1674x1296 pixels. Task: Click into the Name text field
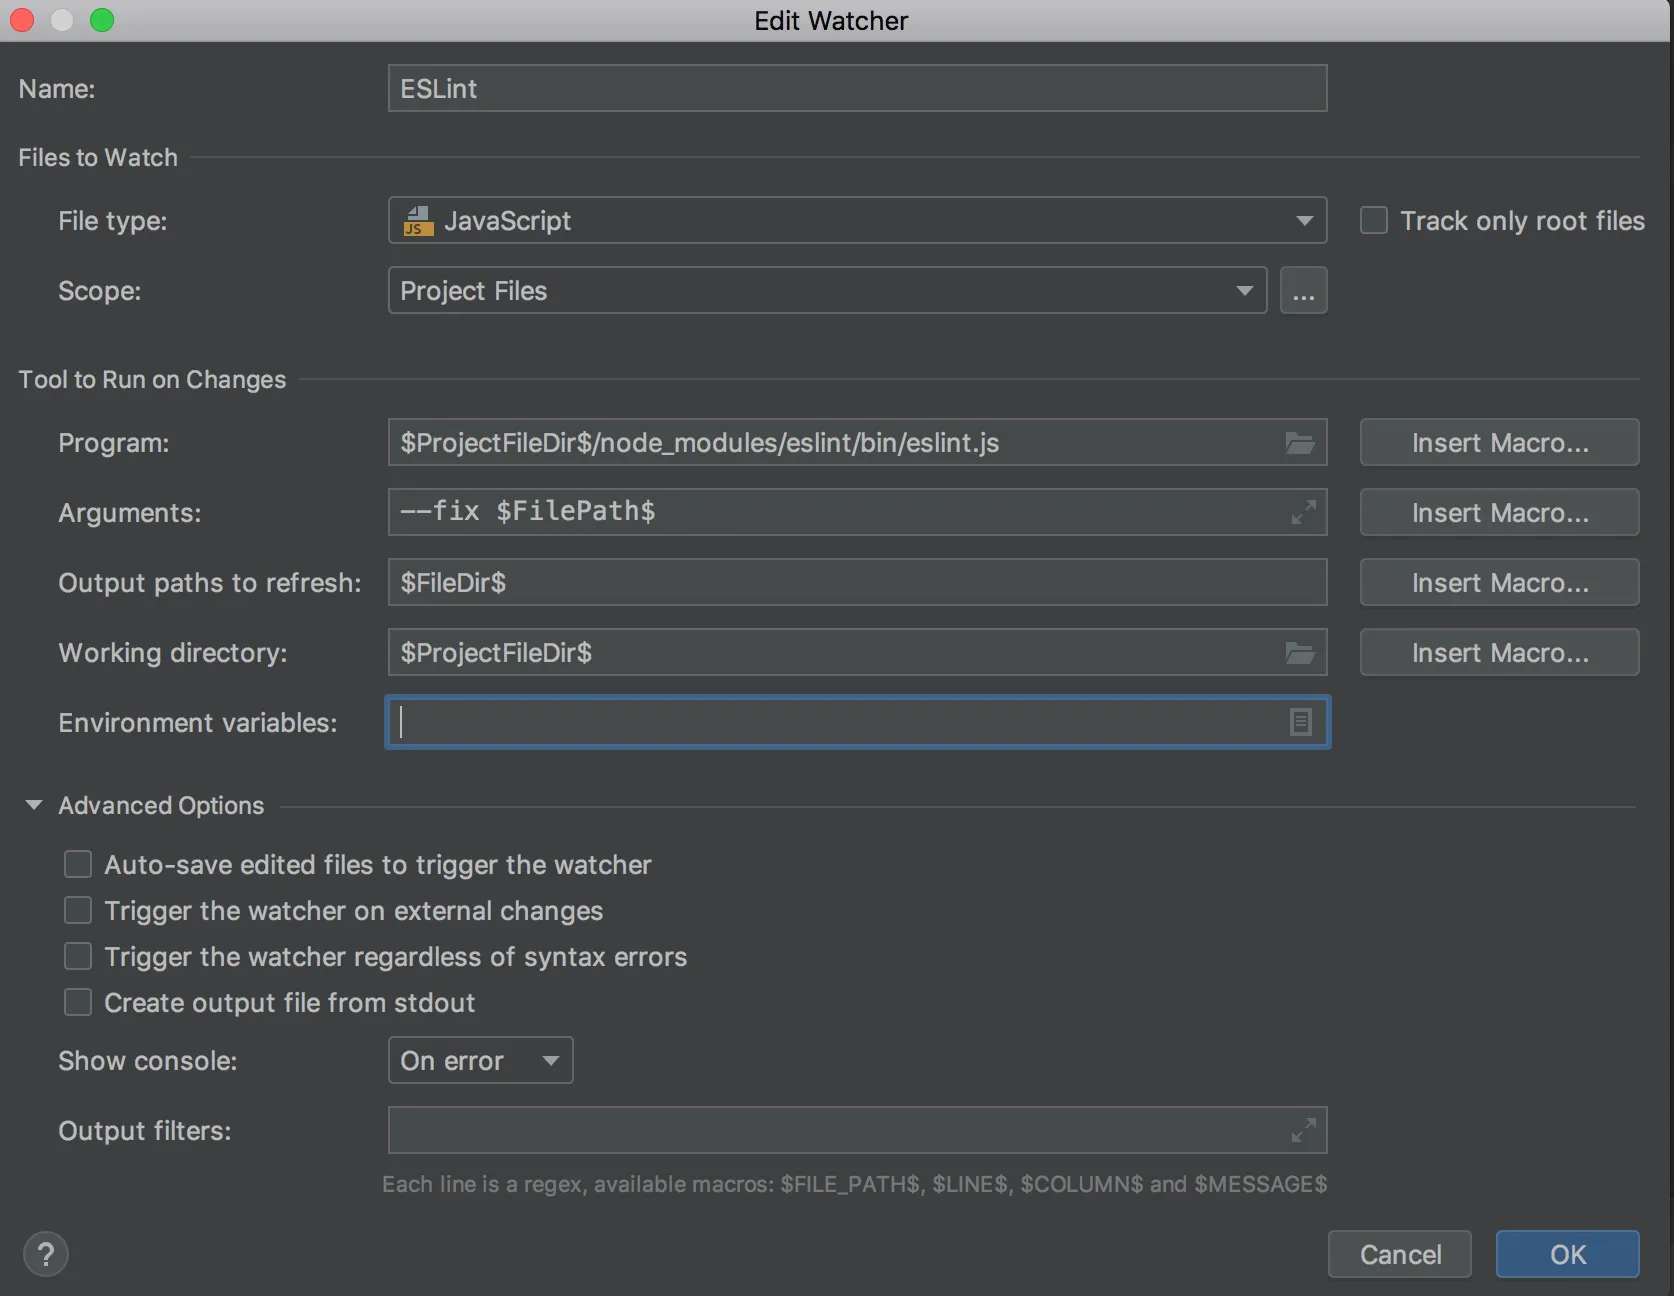pyautogui.click(x=857, y=89)
